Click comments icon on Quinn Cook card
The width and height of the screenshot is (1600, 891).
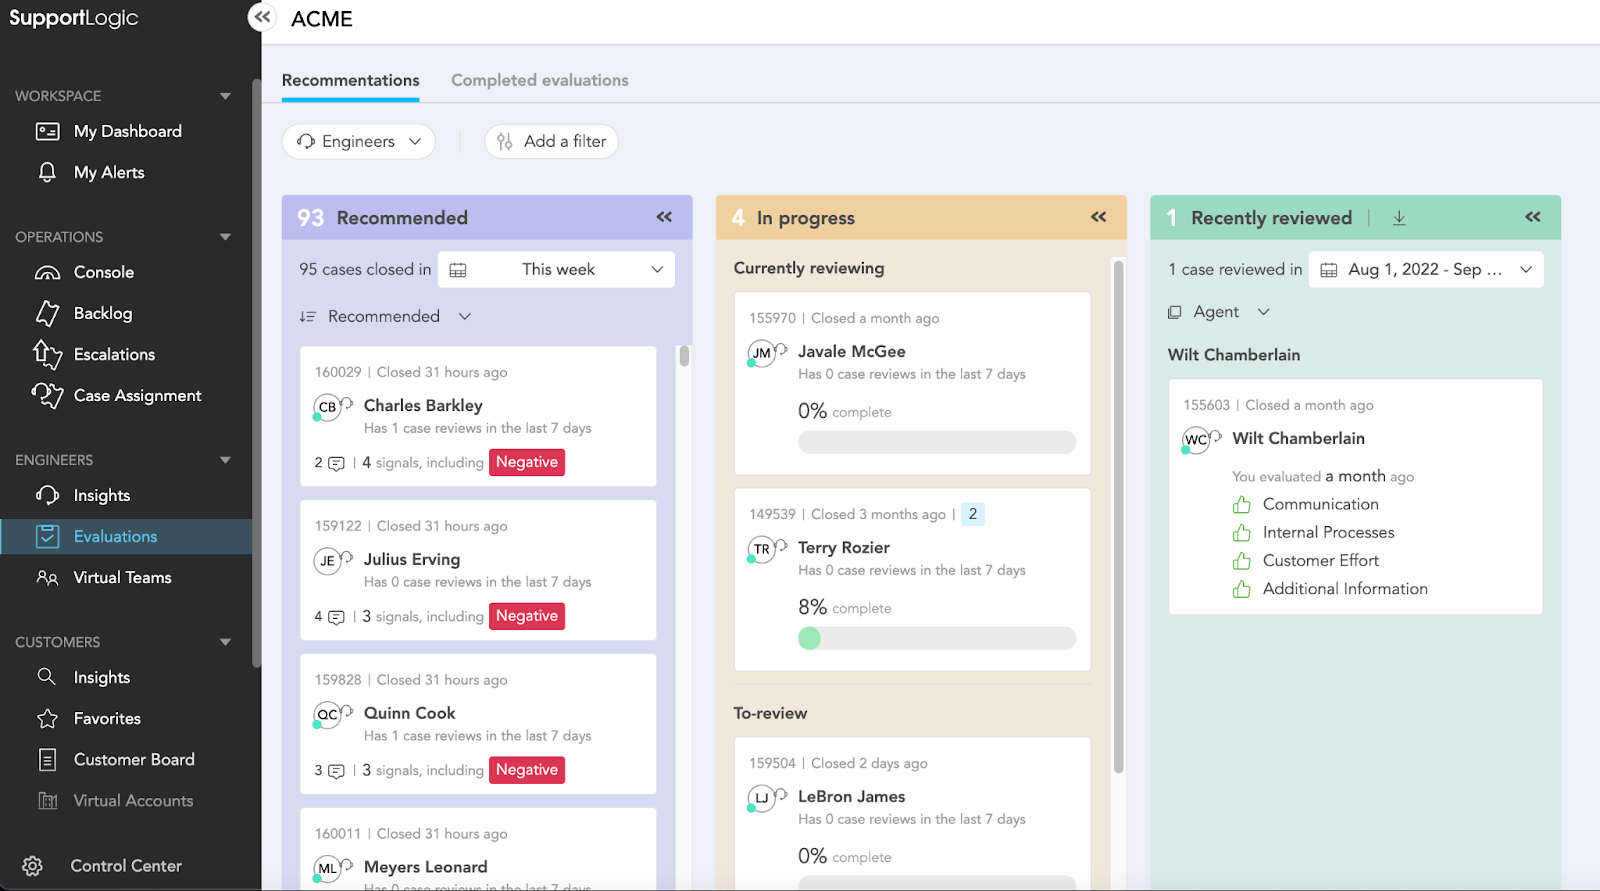[337, 771]
